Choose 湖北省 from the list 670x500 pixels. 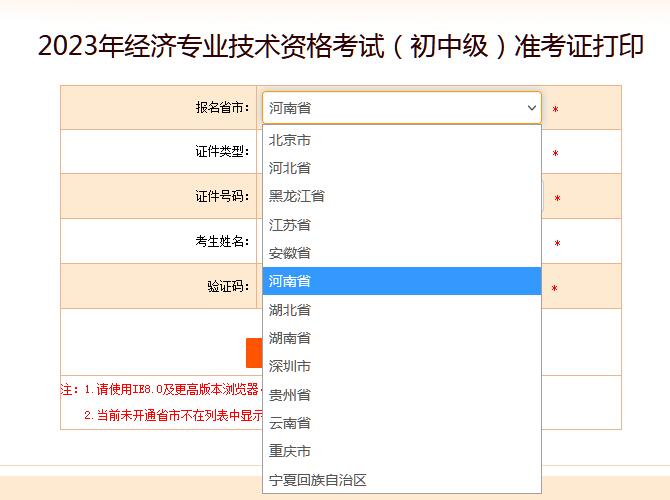click(x=402, y=309)
